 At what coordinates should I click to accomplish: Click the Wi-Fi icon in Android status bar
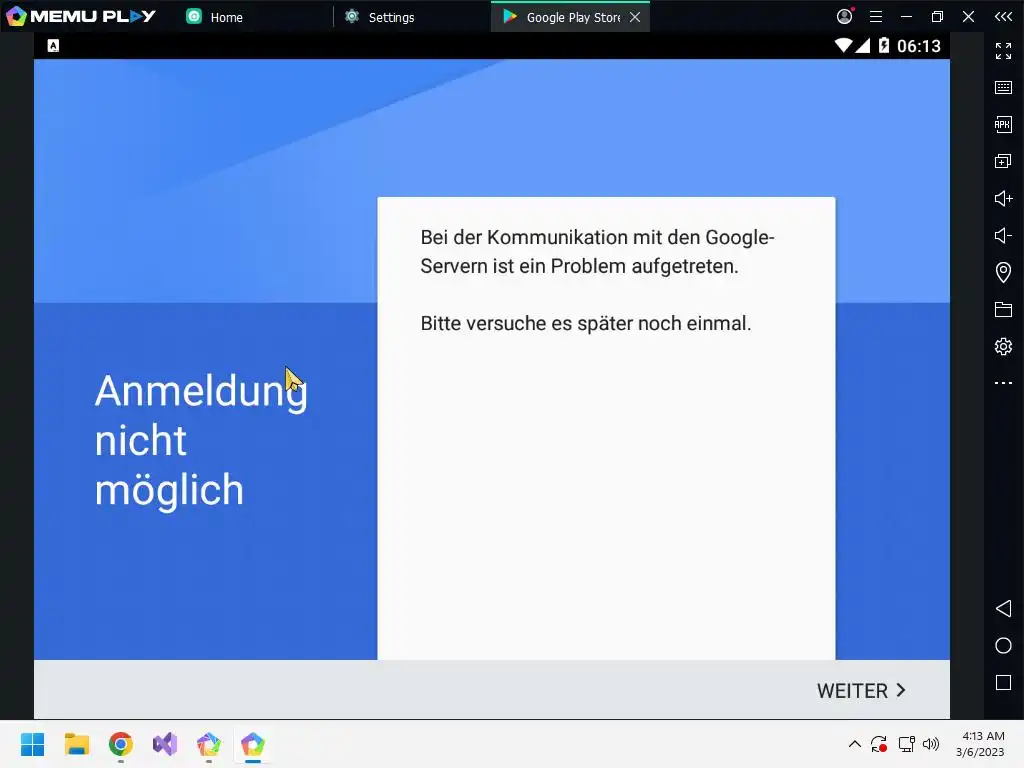click(x=843, y=45)
